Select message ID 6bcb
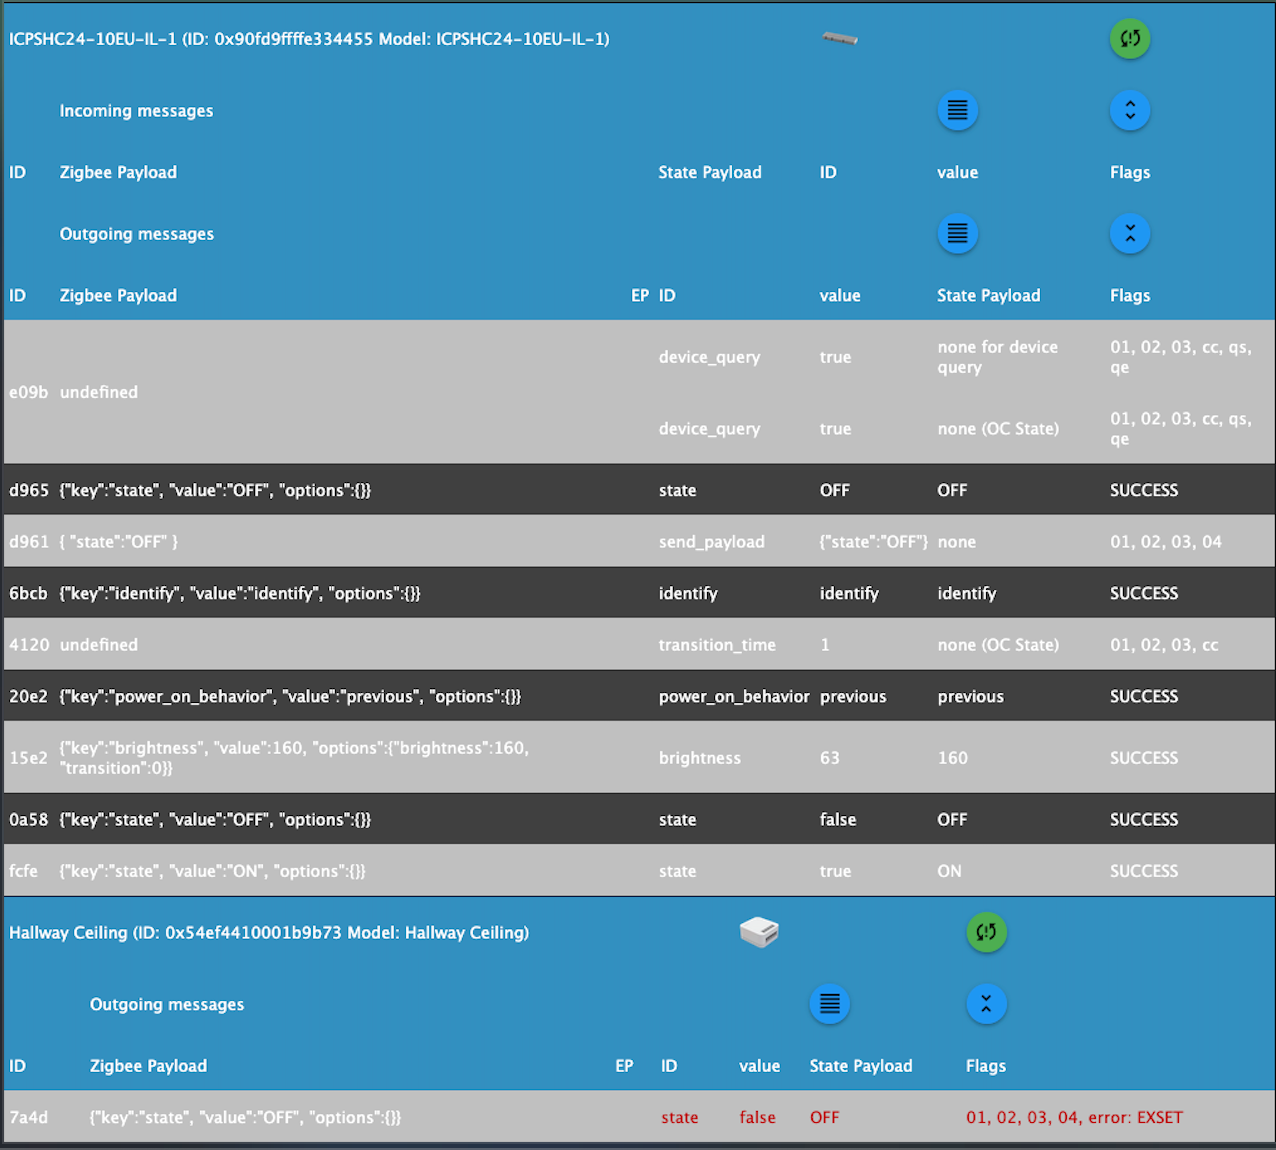Image resolution: width=1276 pixels, height=1150 pixels. [28, 593]
